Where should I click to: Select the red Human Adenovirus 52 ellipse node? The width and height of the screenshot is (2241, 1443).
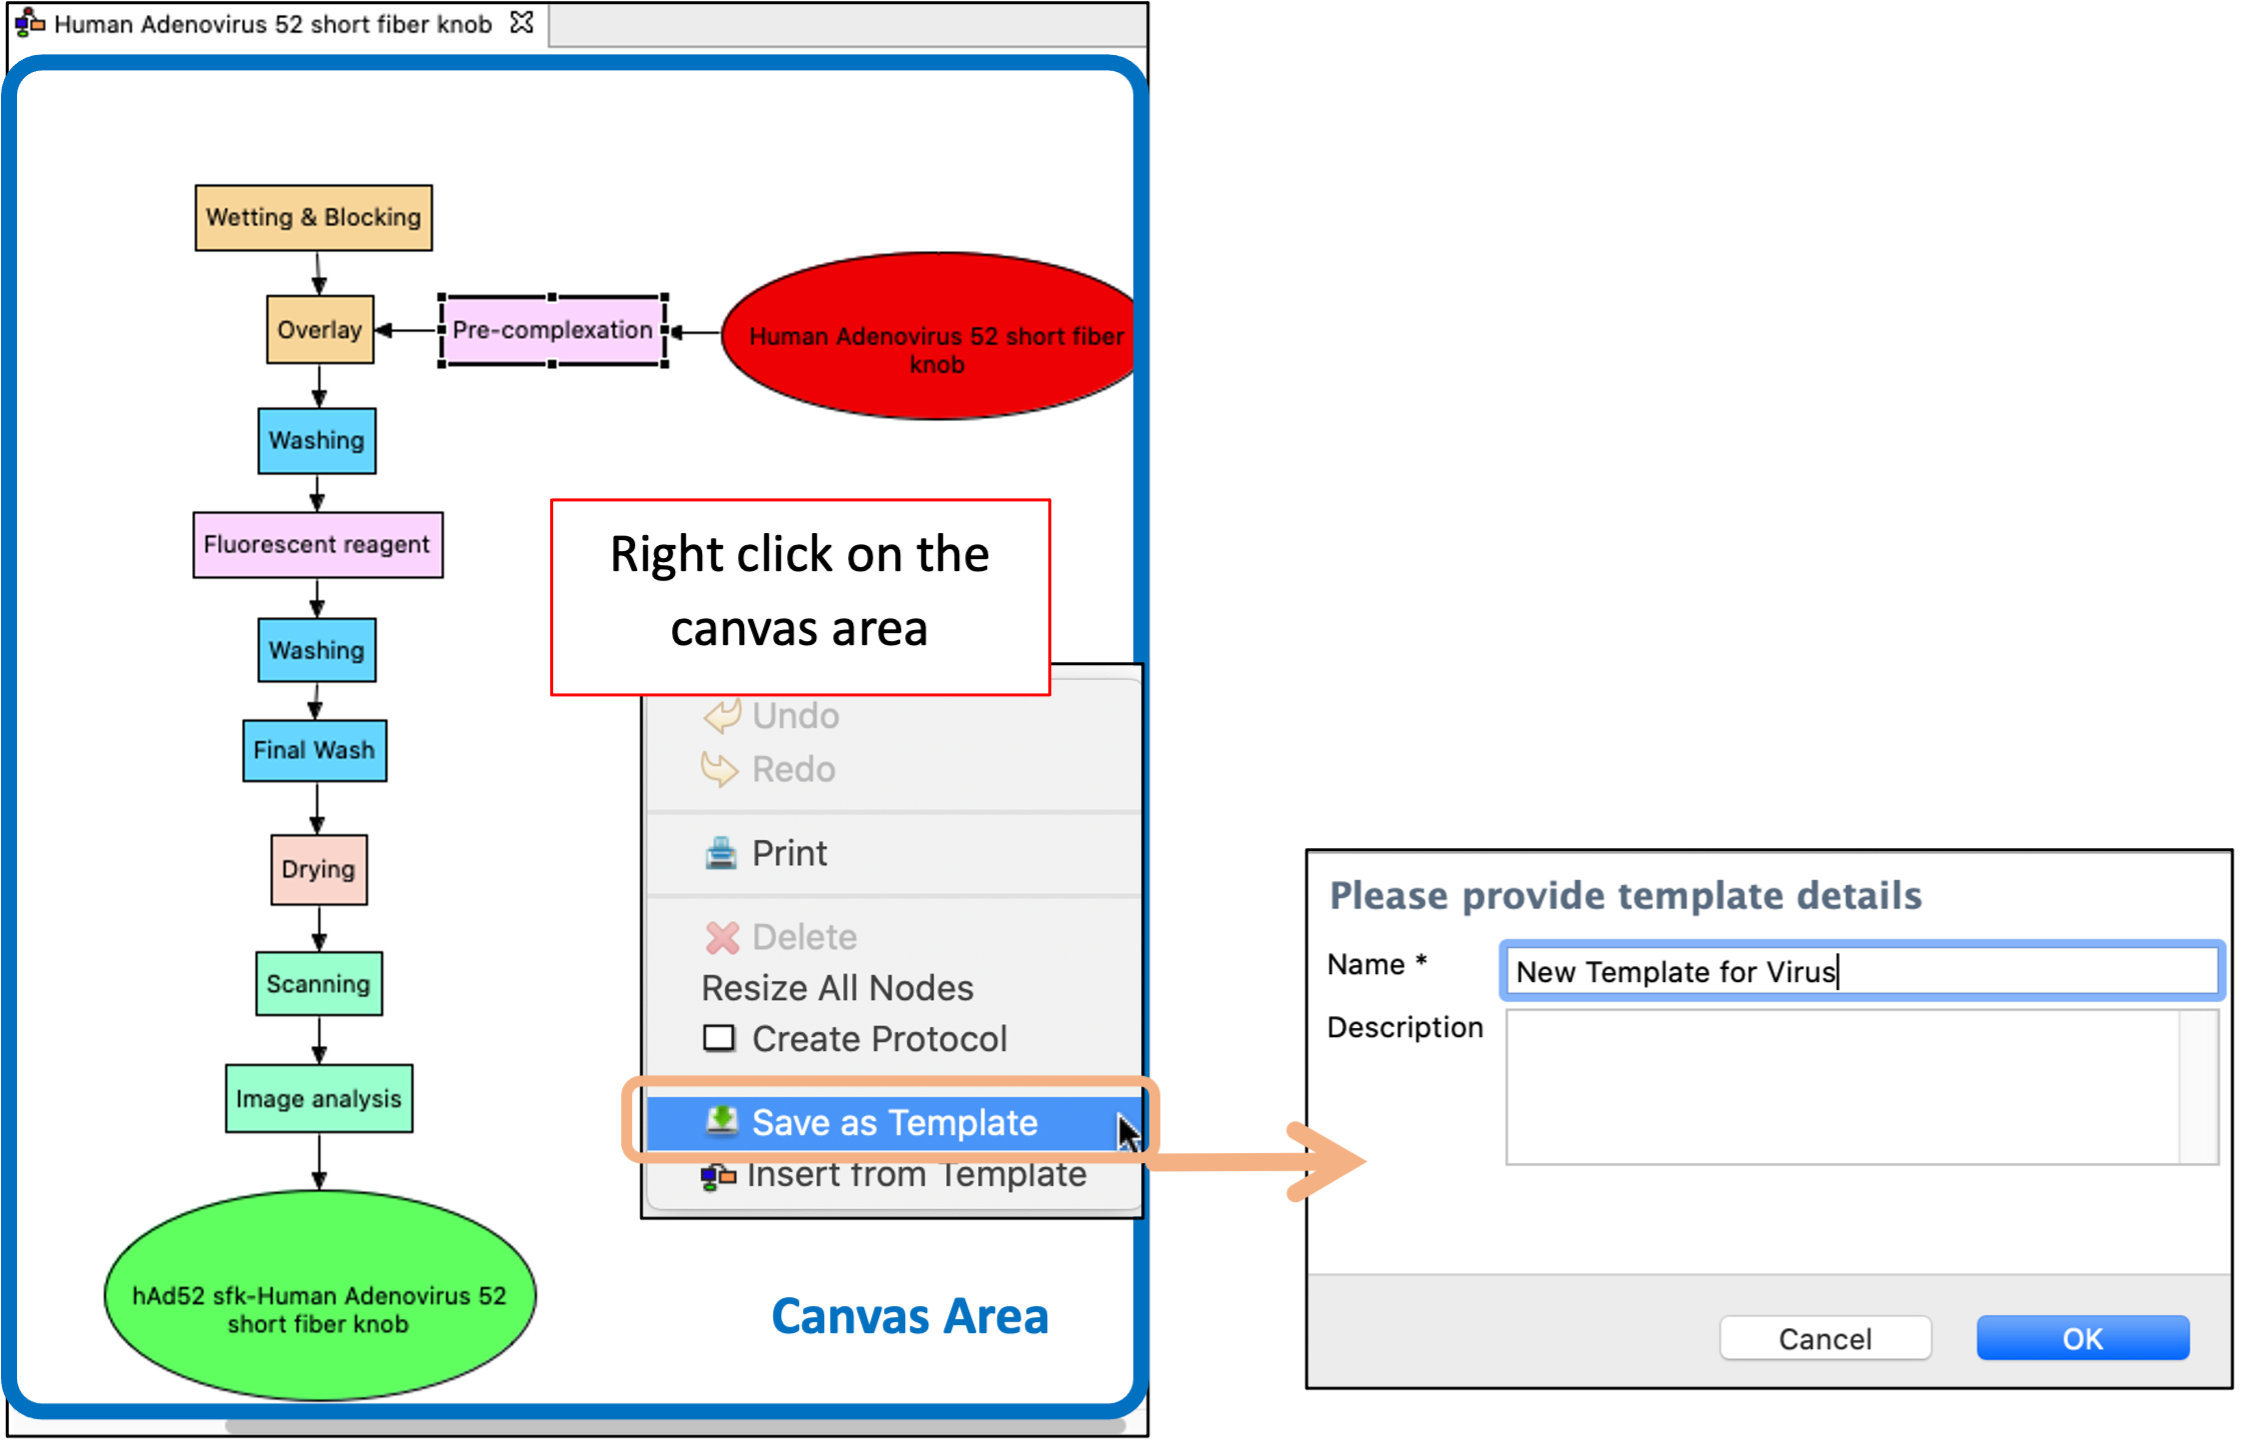point(930,336)
